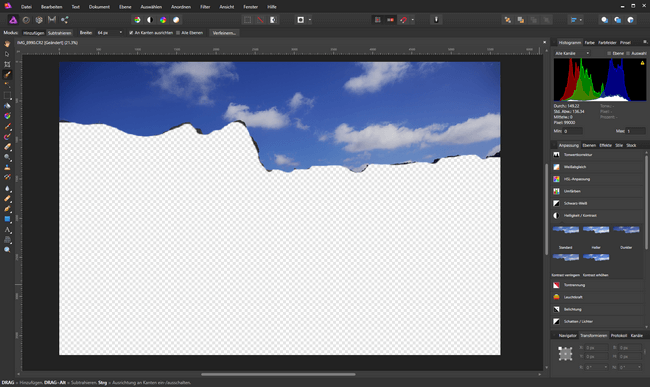
Task: Select the View hand tool
Action: (x=7, y=44)
